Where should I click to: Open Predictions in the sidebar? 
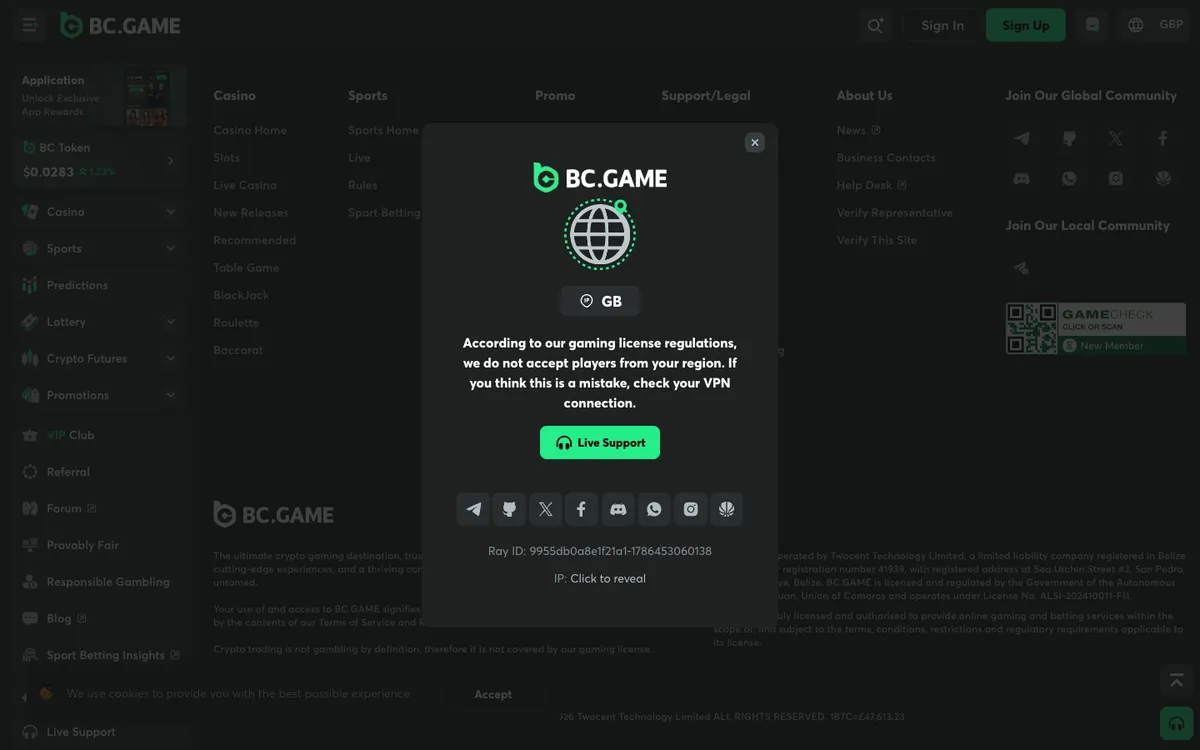(x=101, y=285)
